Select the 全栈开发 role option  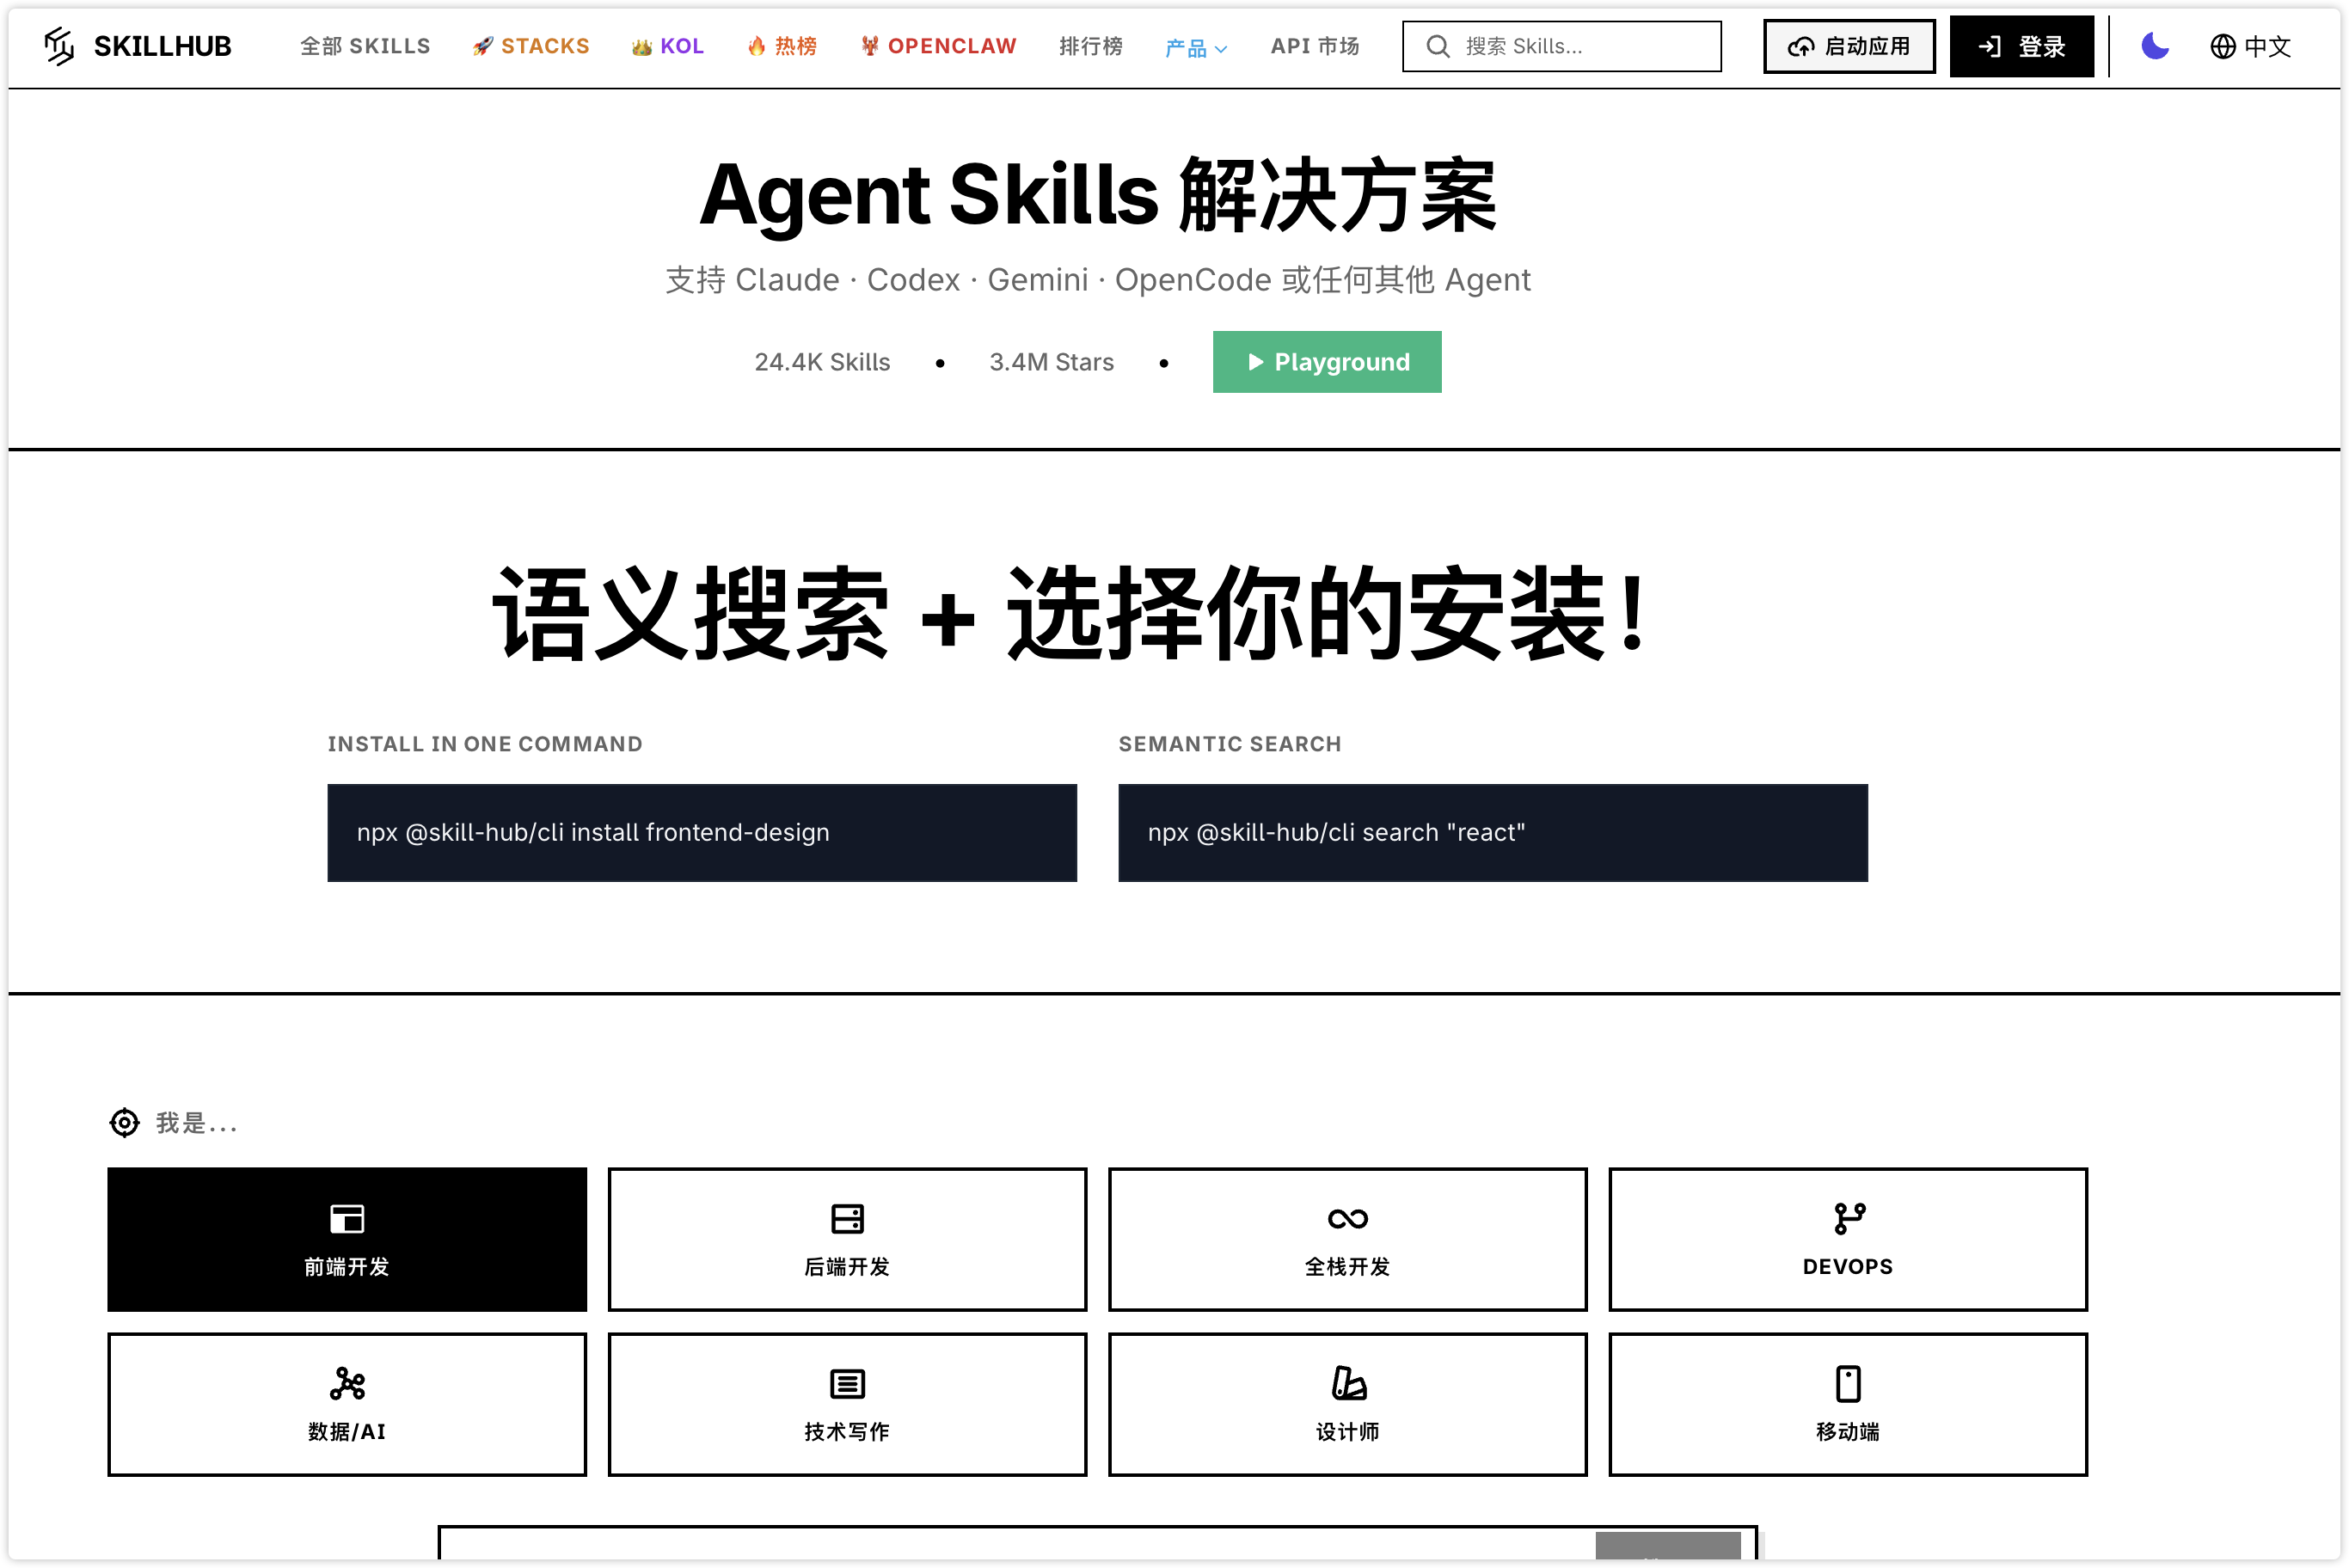(1347, 1239)
